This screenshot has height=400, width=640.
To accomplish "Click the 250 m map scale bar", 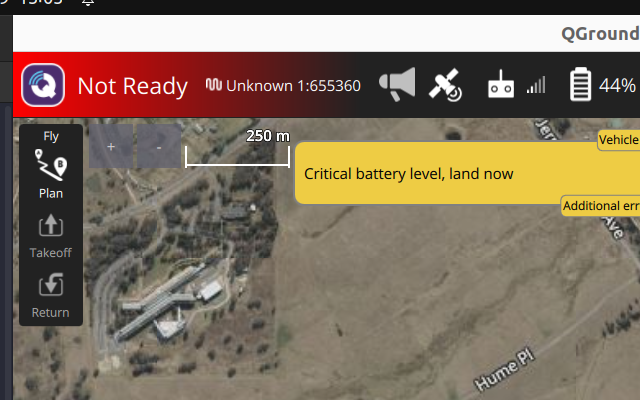I will point(238,148).
